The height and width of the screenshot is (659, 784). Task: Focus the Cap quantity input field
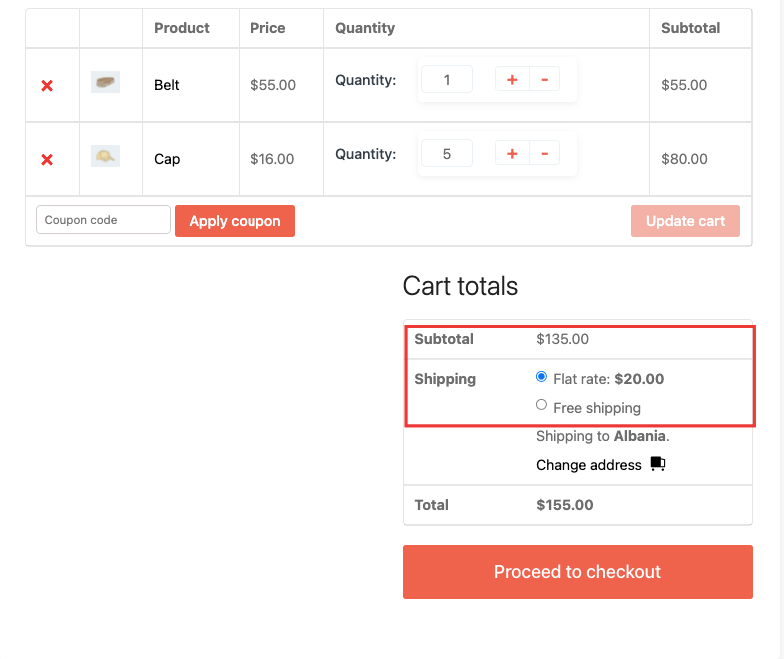tap(447, 154)
